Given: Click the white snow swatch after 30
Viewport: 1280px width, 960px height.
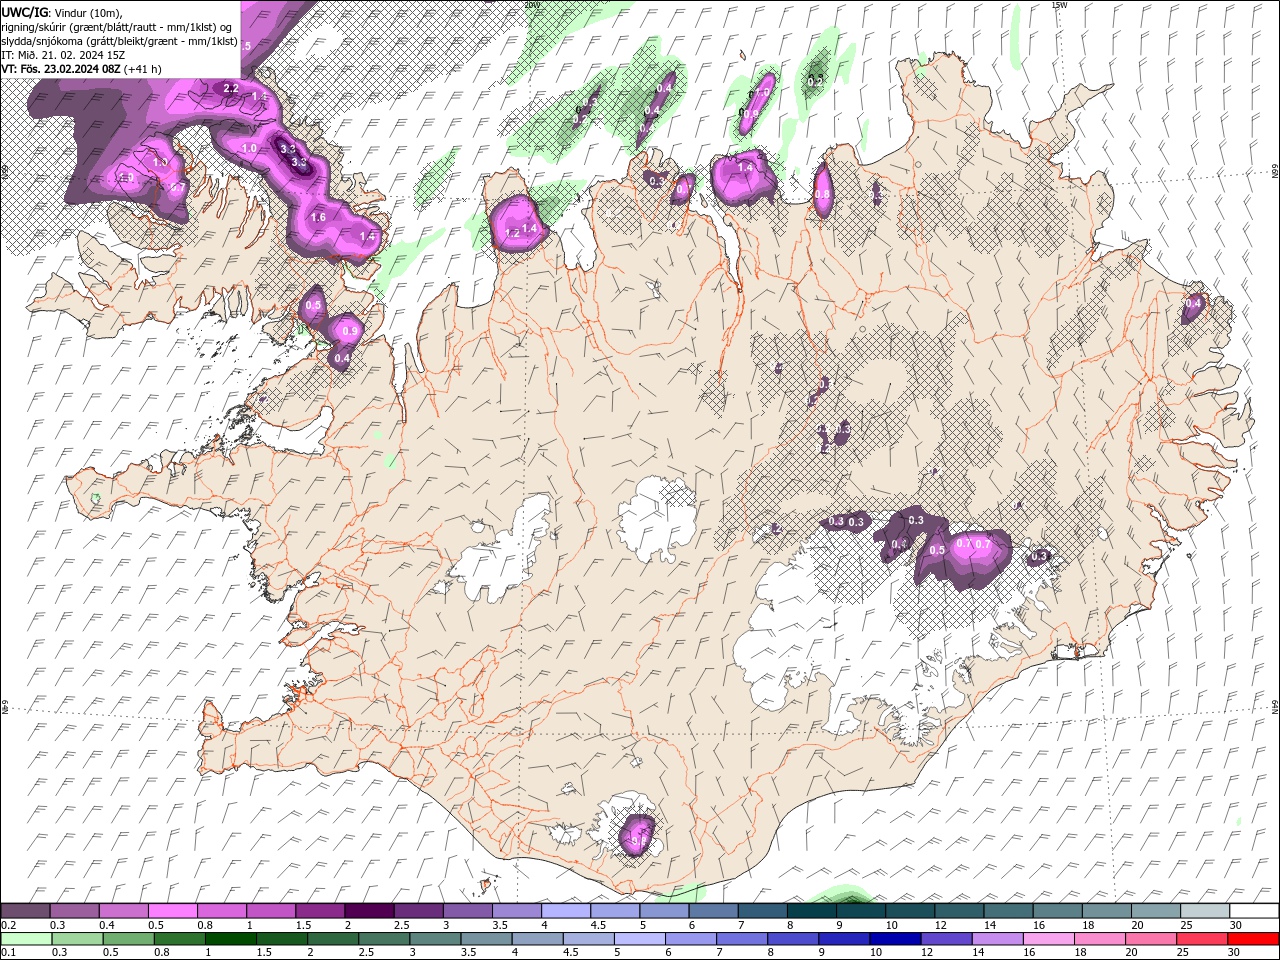Looking at the screenshot, I should click(x=1254, y=911).
